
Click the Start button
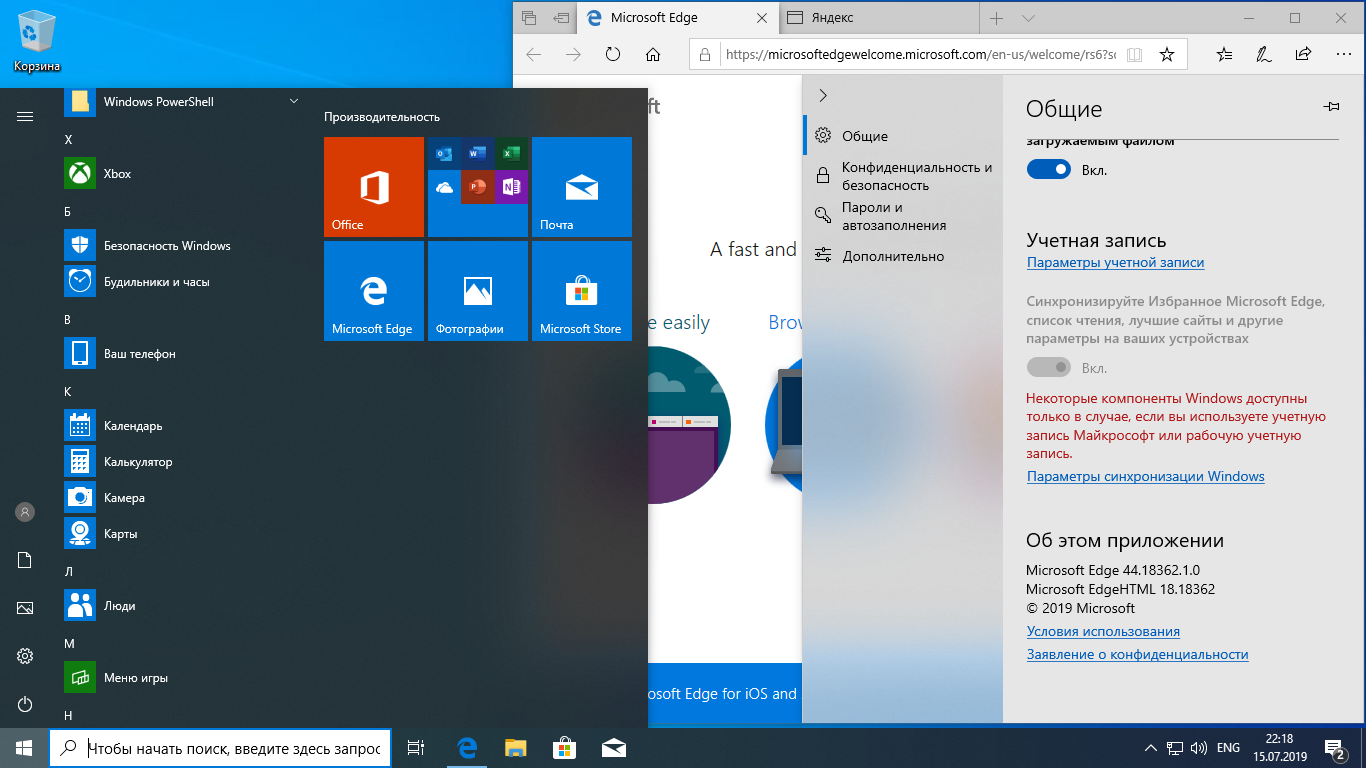click(24, 747)
